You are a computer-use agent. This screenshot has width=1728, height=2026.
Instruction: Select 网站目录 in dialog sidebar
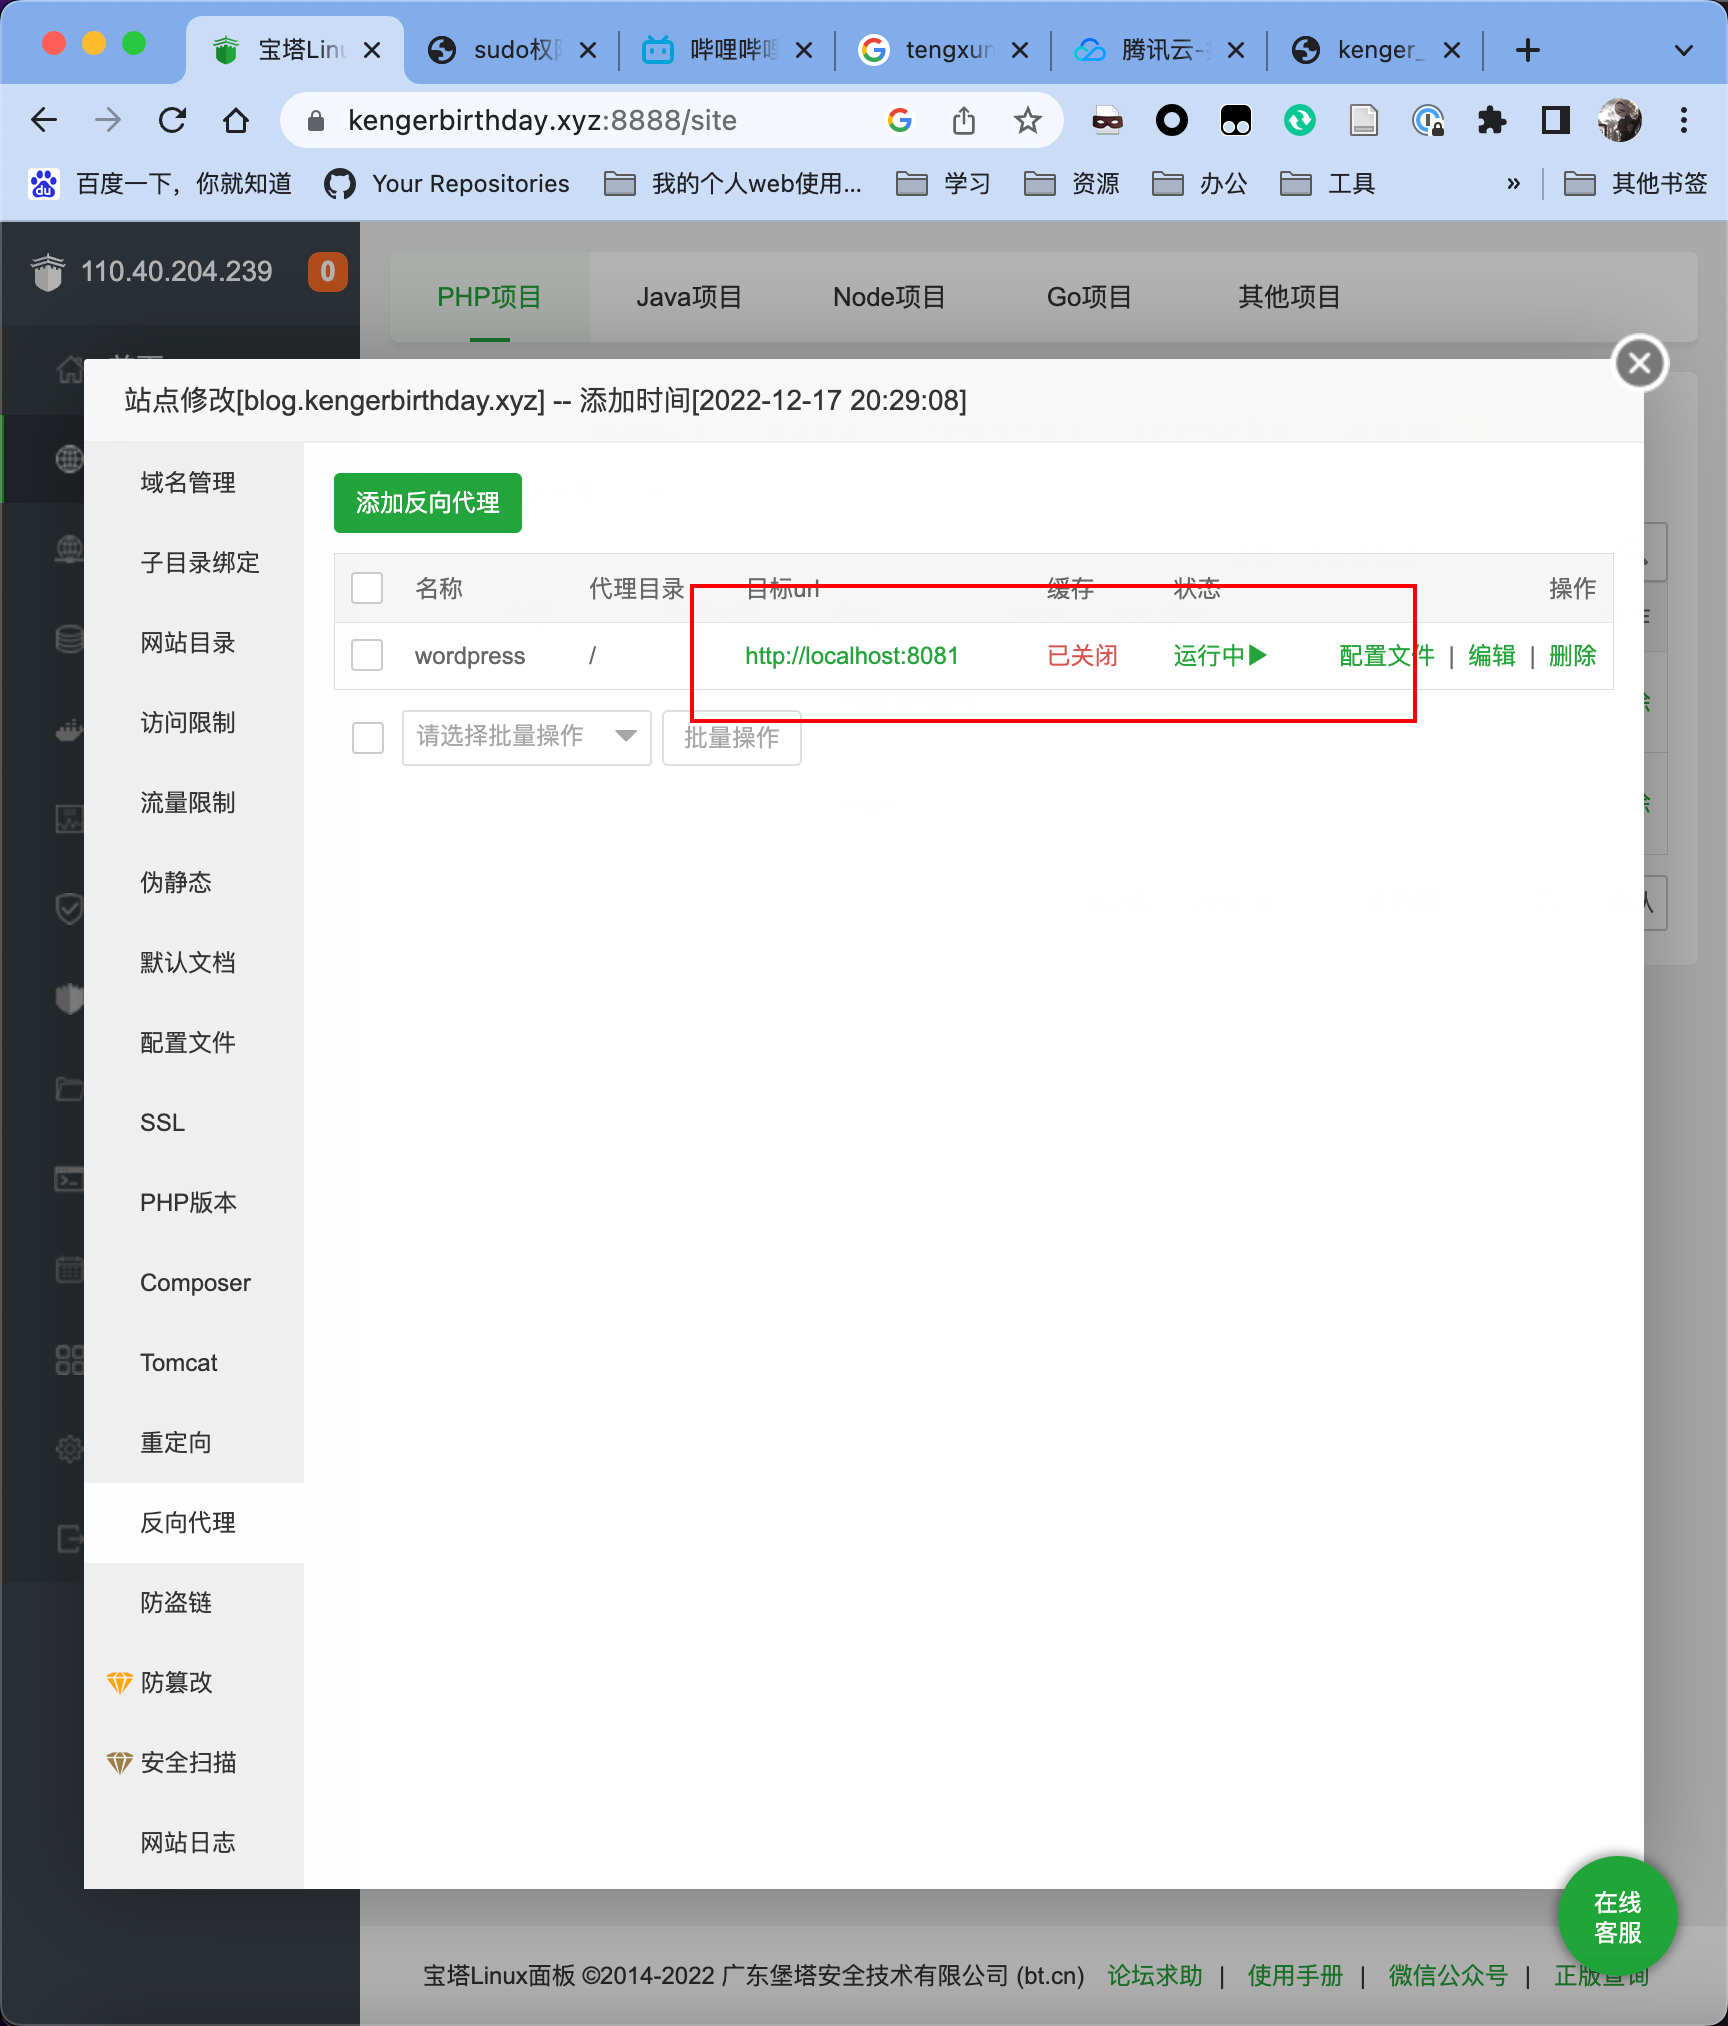[194, 643]
